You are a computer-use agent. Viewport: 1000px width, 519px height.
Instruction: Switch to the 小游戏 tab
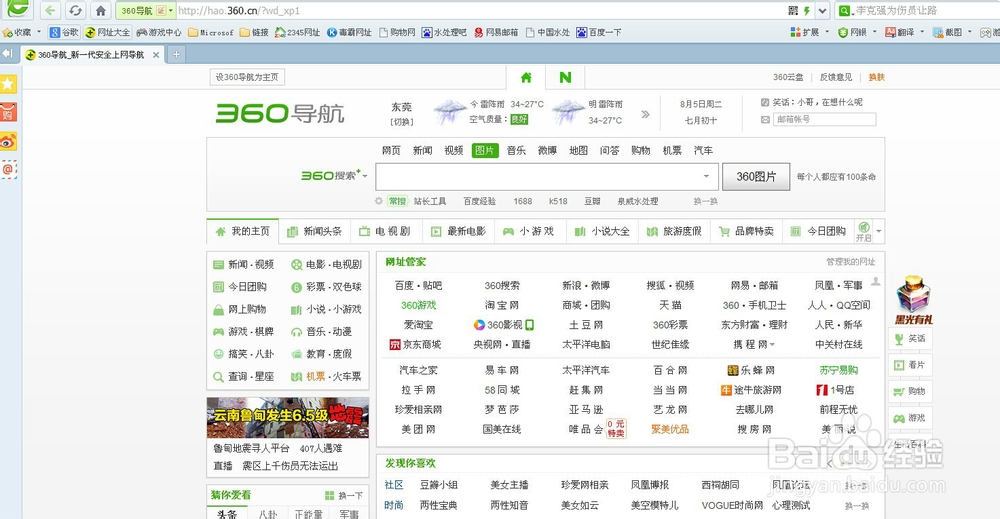(x=529, y=231)
